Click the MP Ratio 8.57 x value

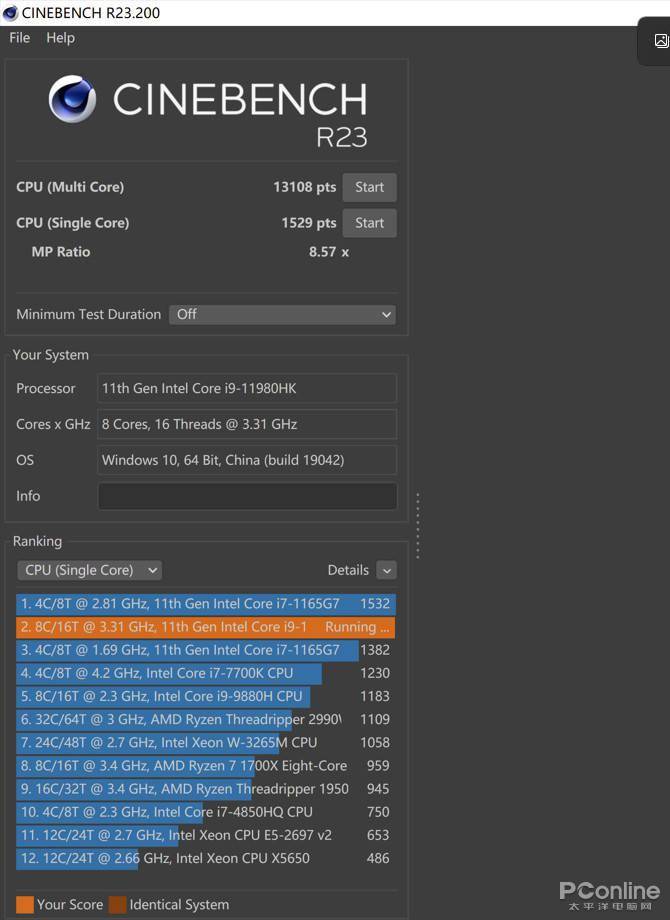[x=329, y=252]
